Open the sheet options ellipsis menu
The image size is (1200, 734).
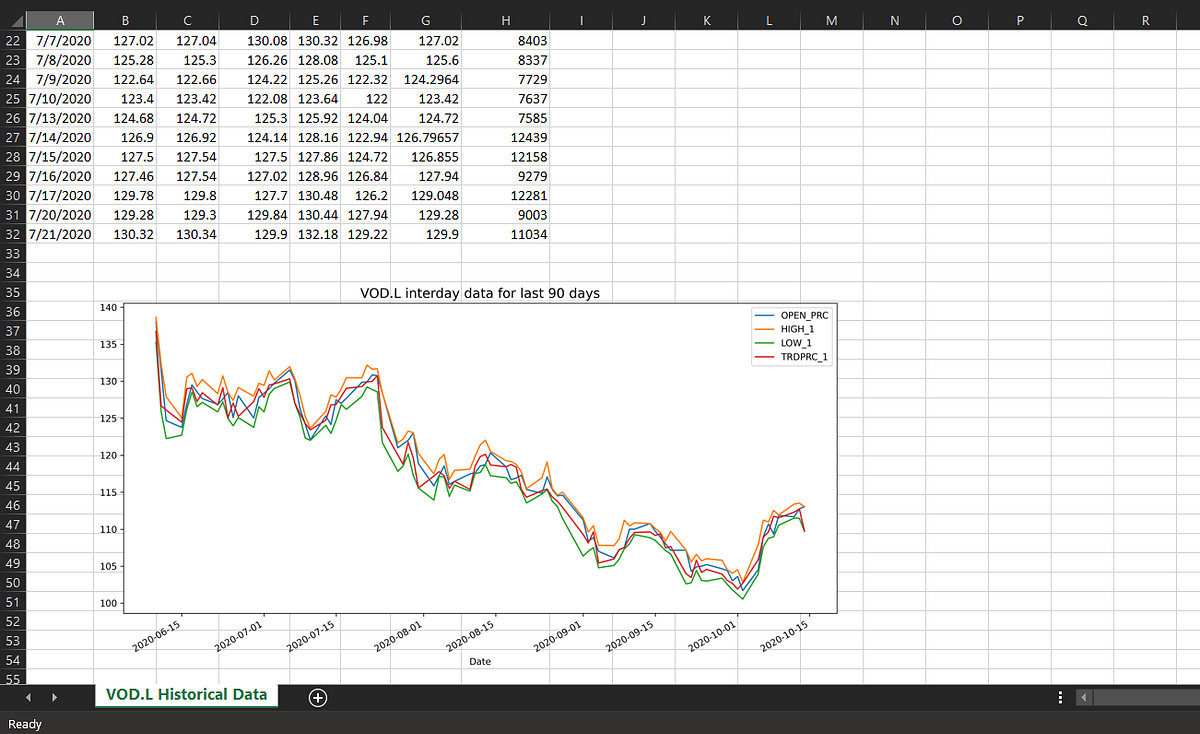click(1060, 697)
